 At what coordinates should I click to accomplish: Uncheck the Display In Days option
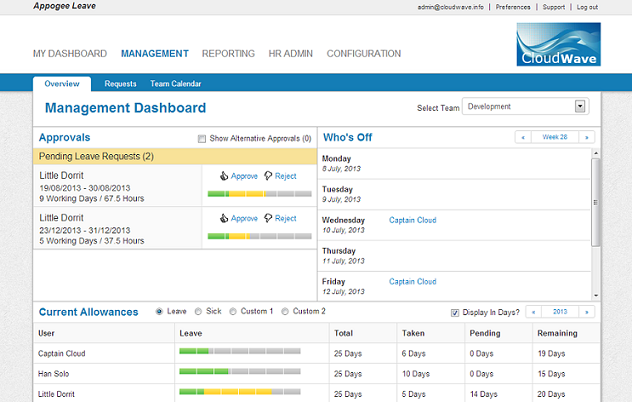pyautogui.click(x=456, y=312)
